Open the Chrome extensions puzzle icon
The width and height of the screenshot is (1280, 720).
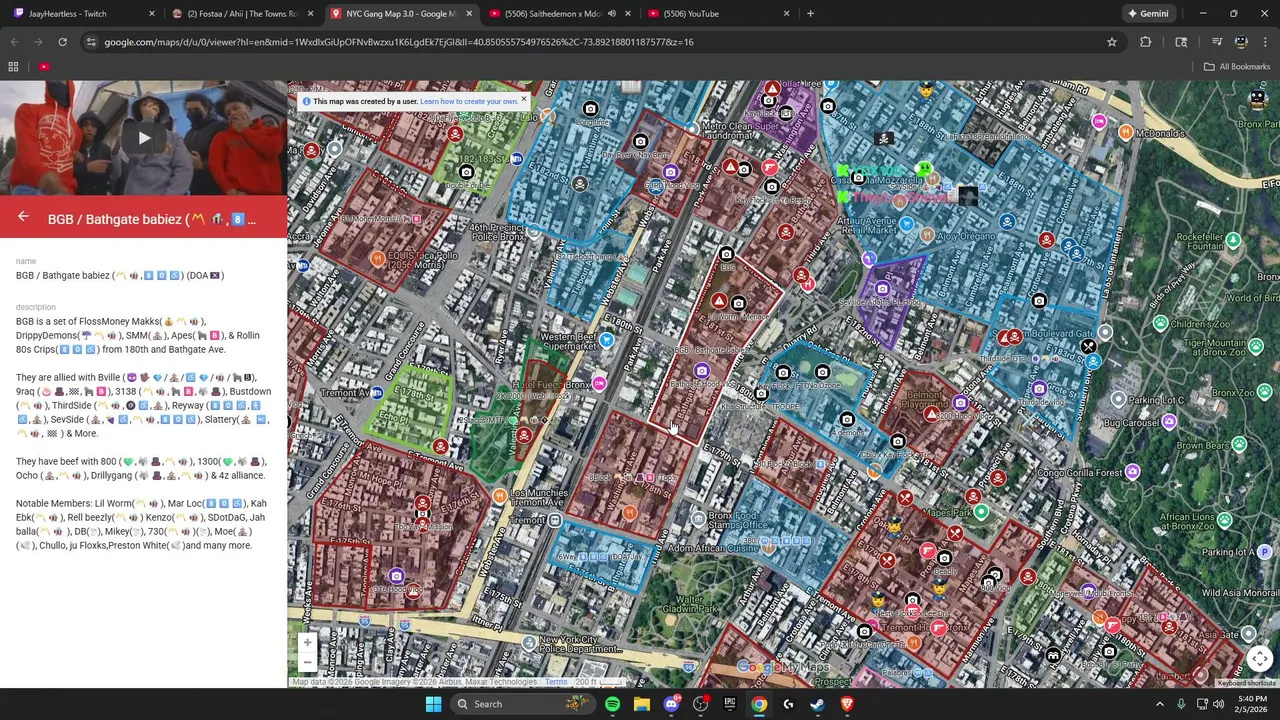pyautogui.click(x=1146, y=42)
